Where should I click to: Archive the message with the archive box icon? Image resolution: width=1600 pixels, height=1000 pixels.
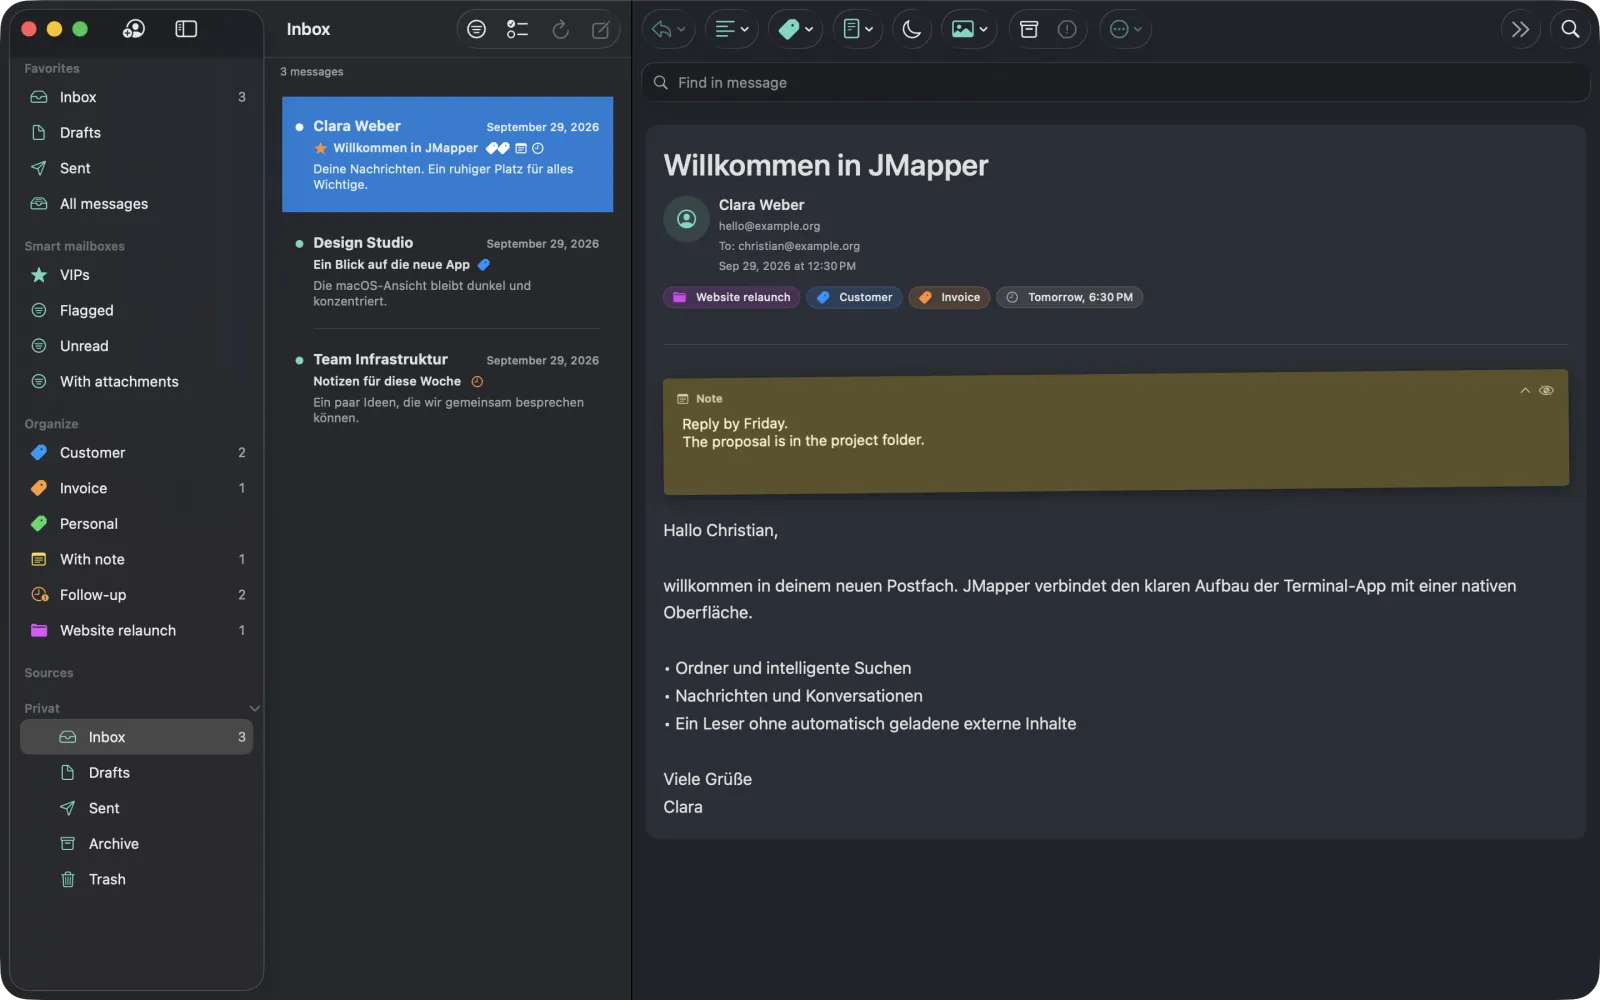point(1029,29)
